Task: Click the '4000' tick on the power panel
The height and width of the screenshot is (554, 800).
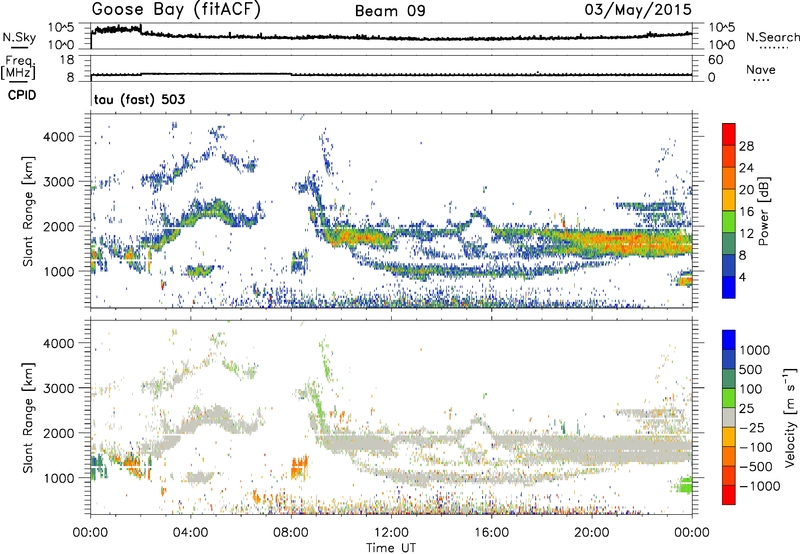Action: tap(59, 137)
